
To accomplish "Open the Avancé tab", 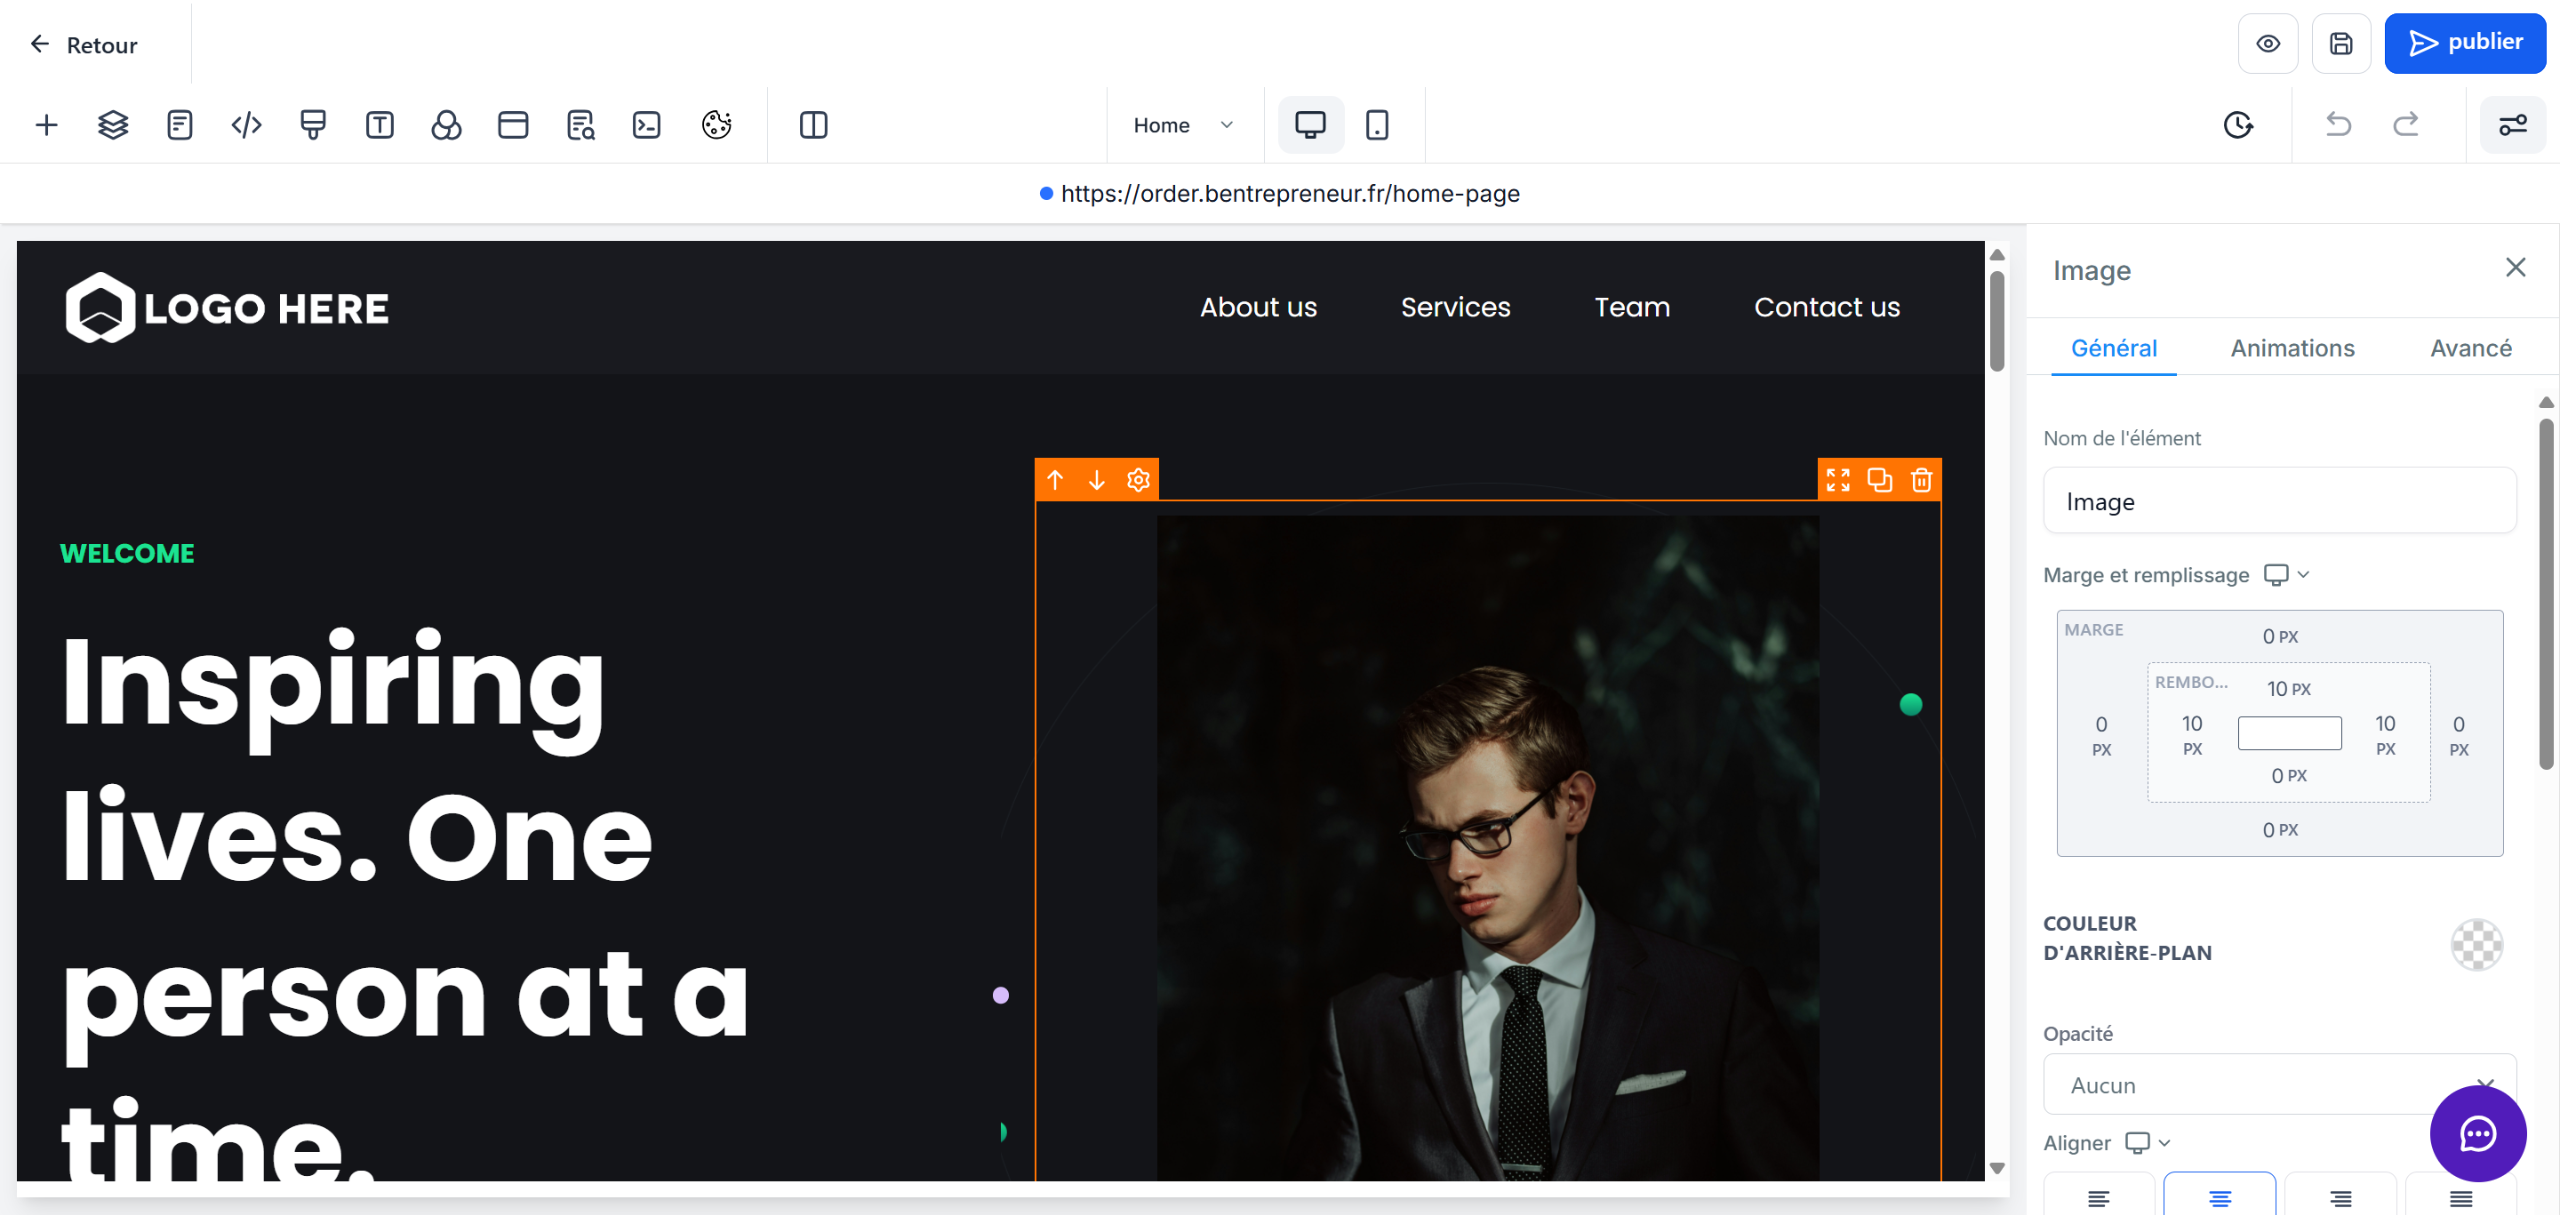I will (2470, 348).
